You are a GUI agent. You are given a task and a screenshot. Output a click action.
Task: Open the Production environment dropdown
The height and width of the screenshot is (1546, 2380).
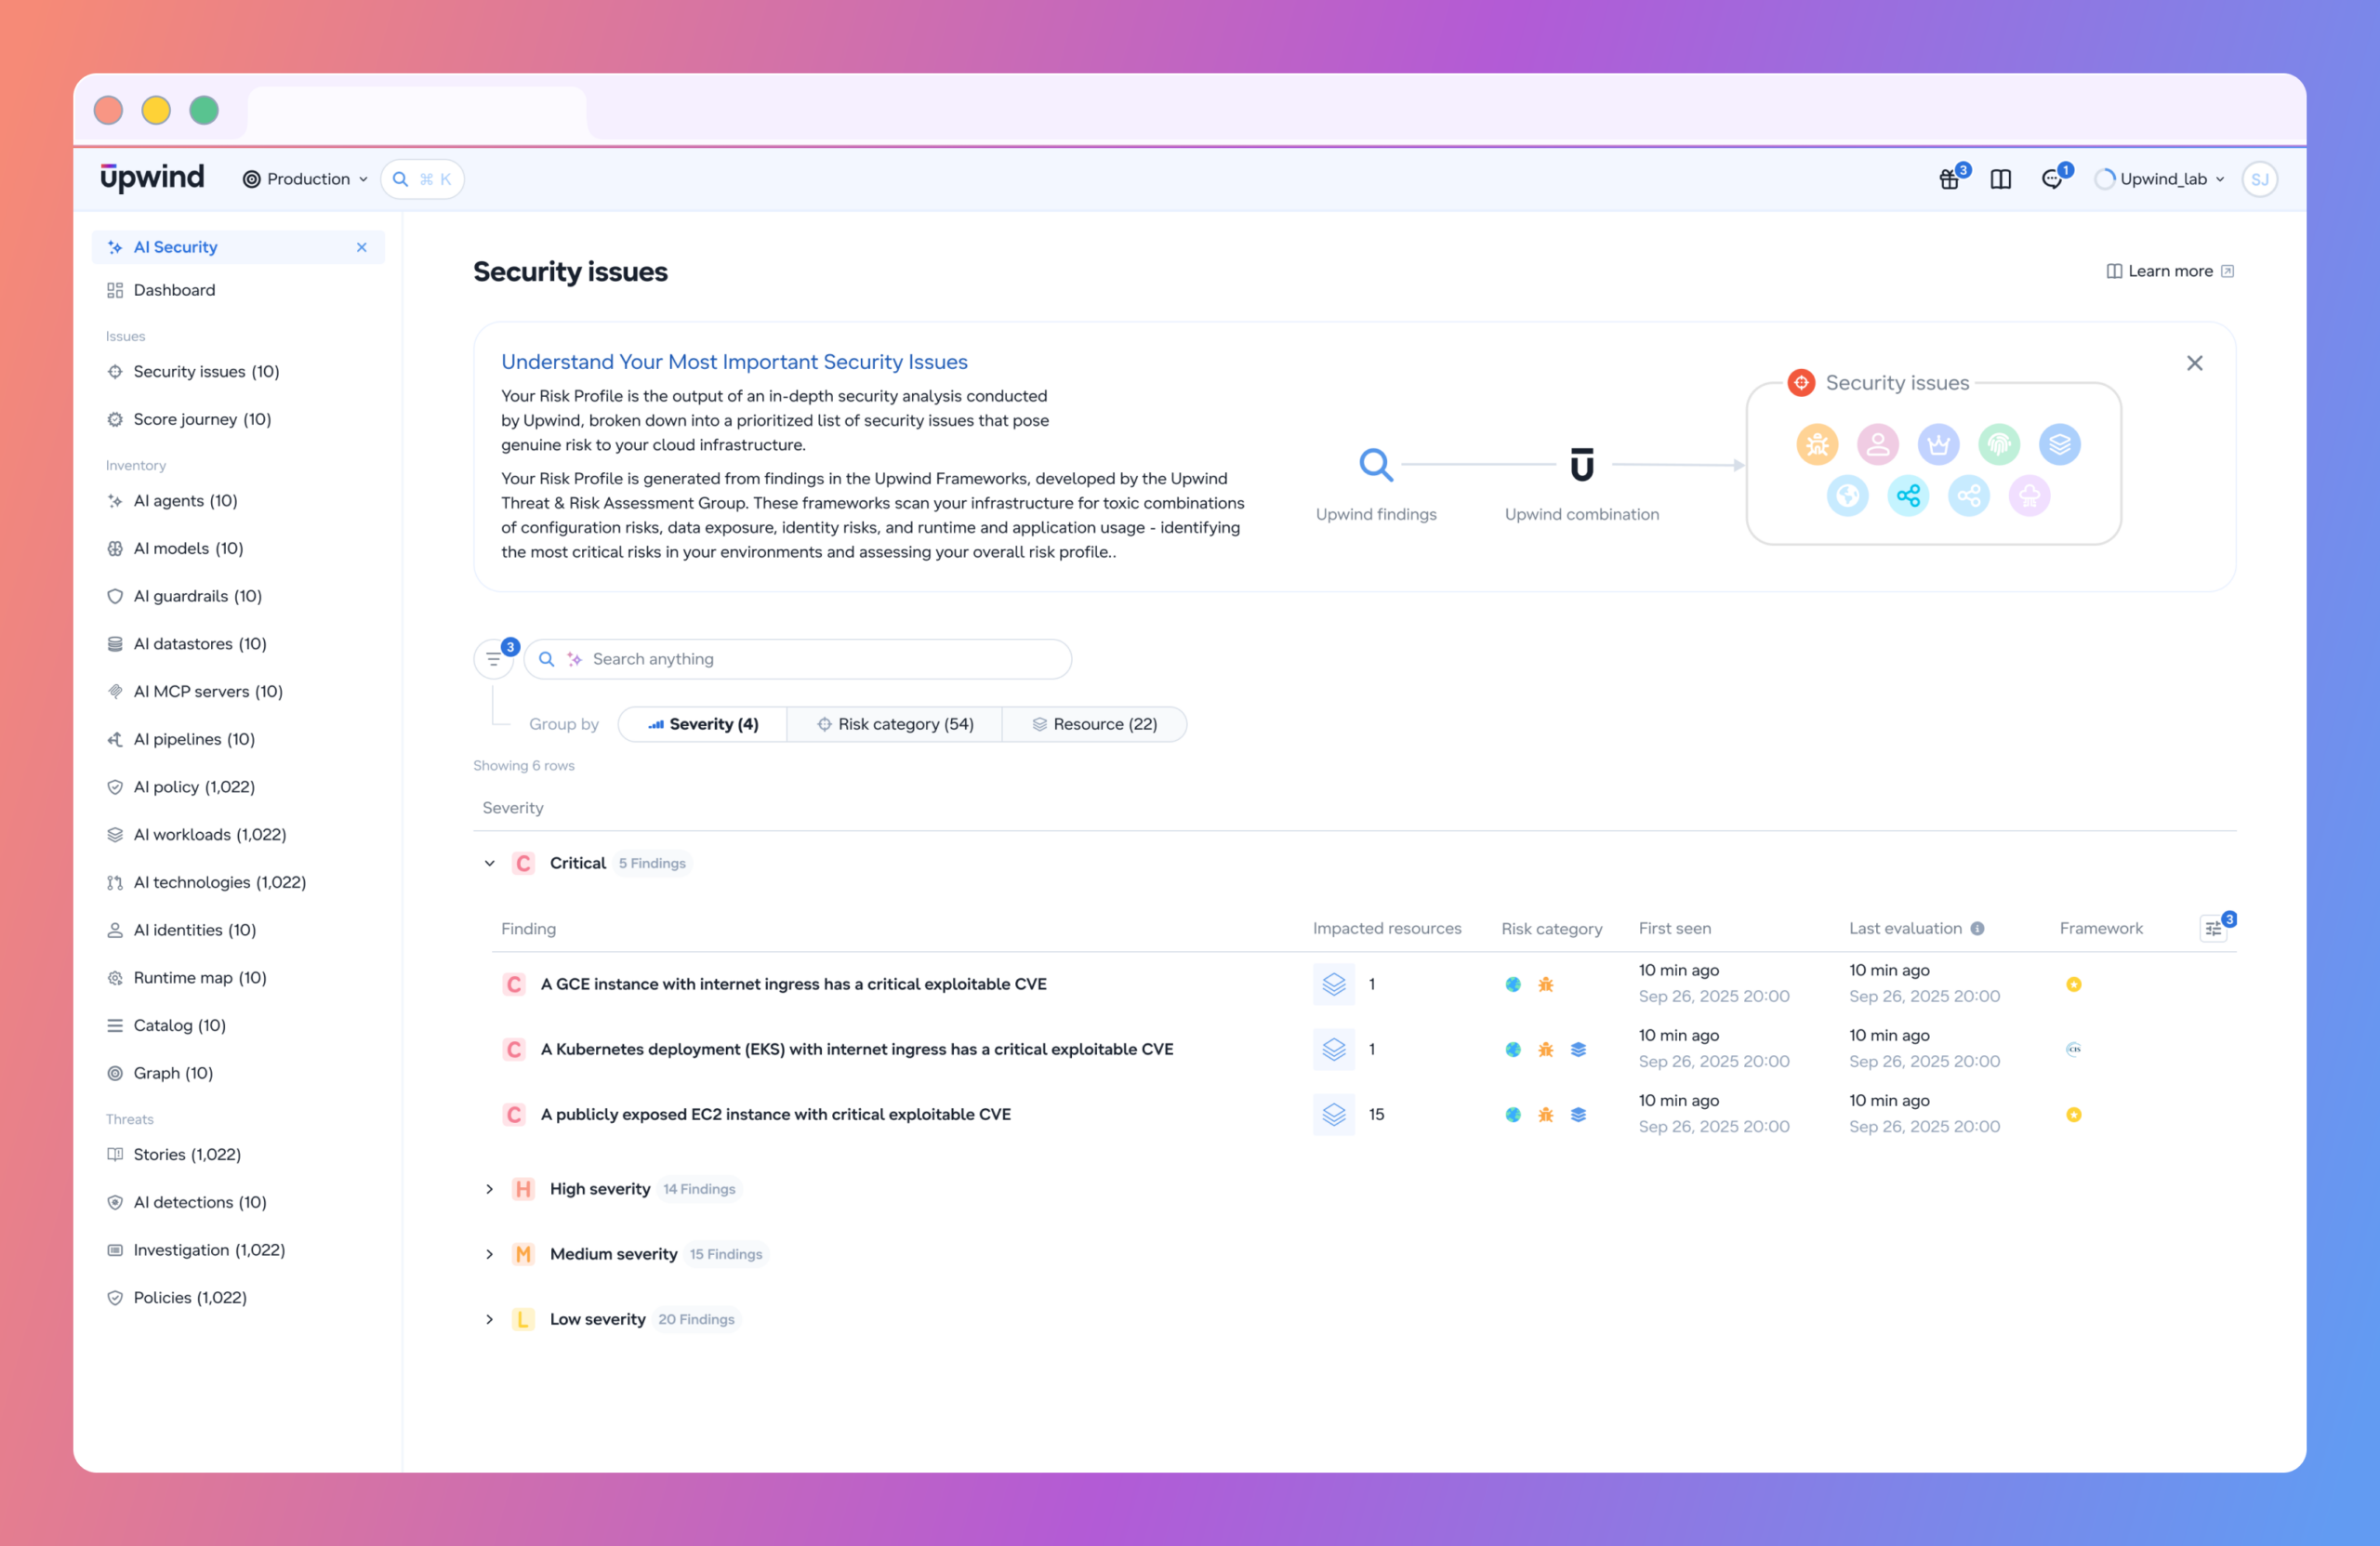point(306,179)
